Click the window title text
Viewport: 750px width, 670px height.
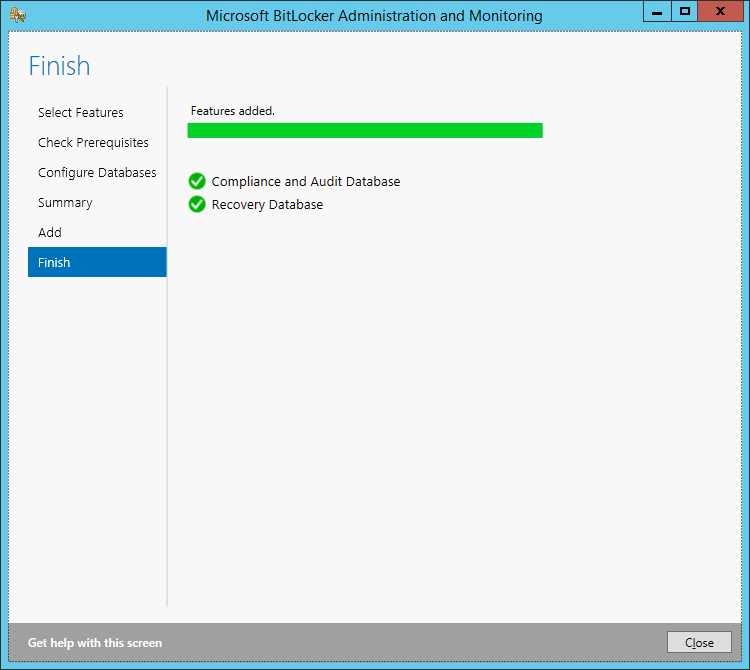[374, 16]
